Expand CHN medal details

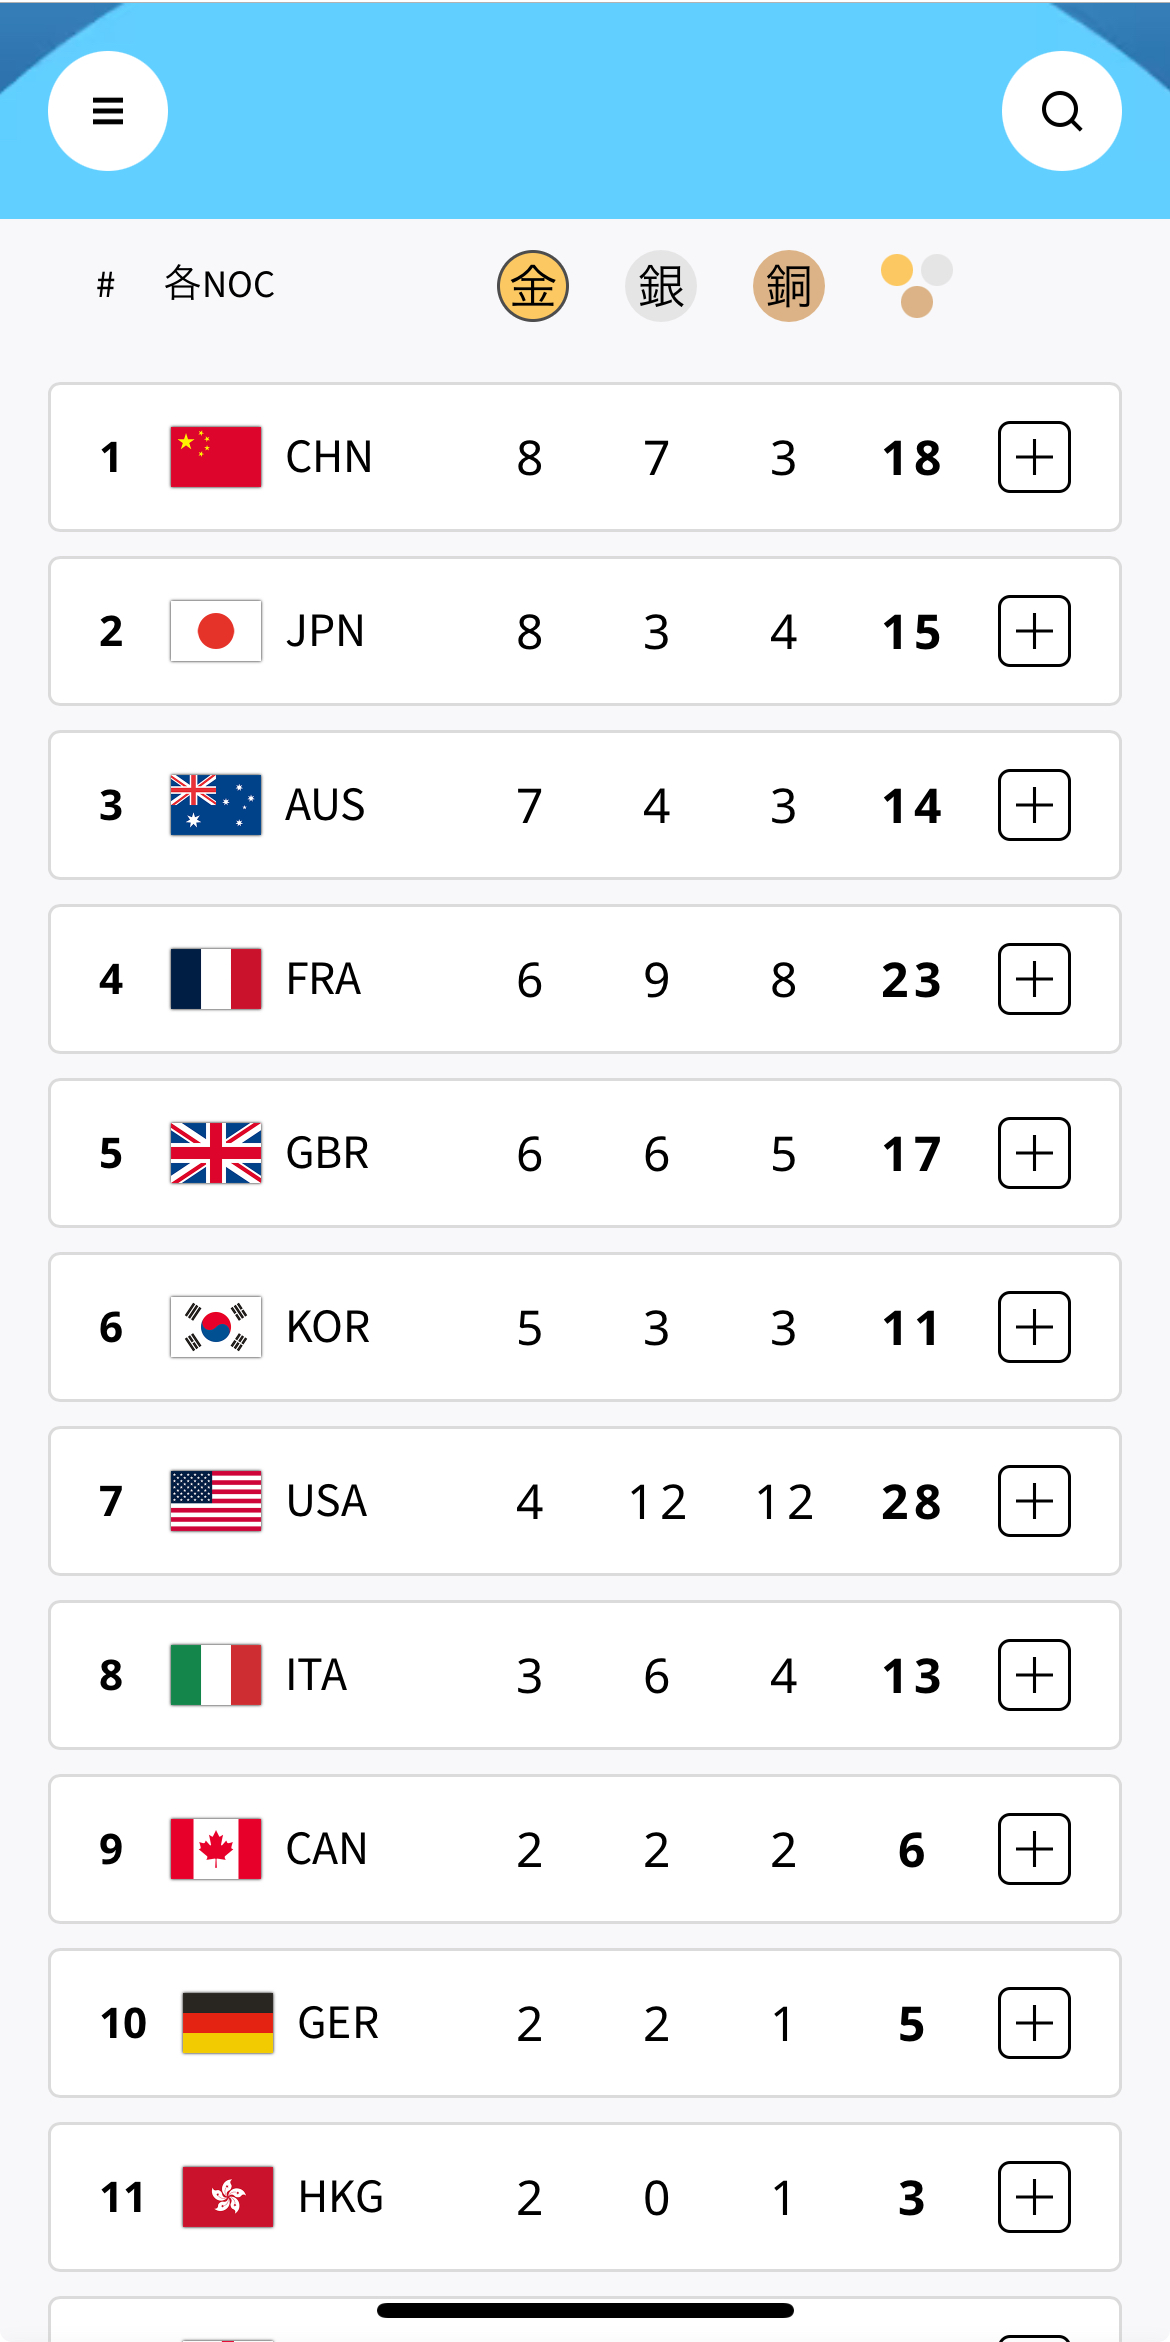pyautogui.click(x=1034, y=457)
